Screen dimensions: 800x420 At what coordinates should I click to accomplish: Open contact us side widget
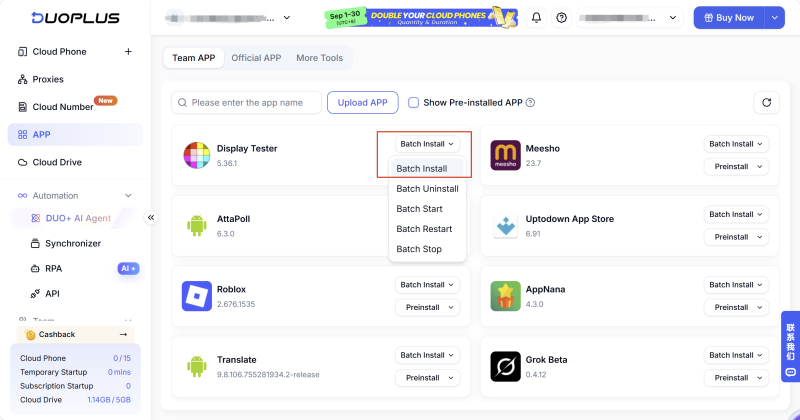click(x=790, y=347)
